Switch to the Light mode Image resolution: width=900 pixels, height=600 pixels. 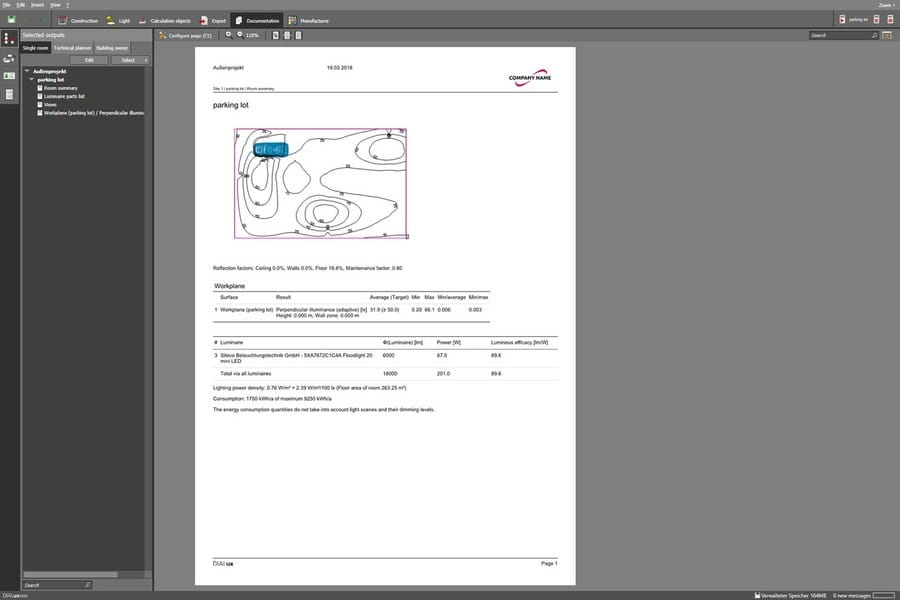118,21
